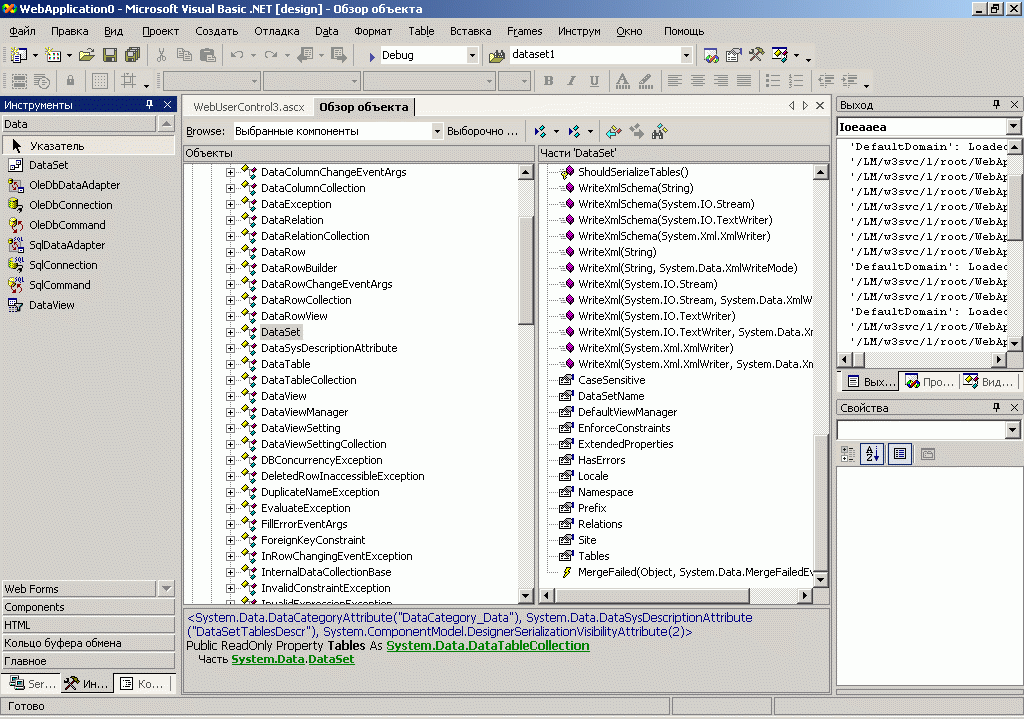Switch to WebUserControl3.ascx tab

click(249, 107)
